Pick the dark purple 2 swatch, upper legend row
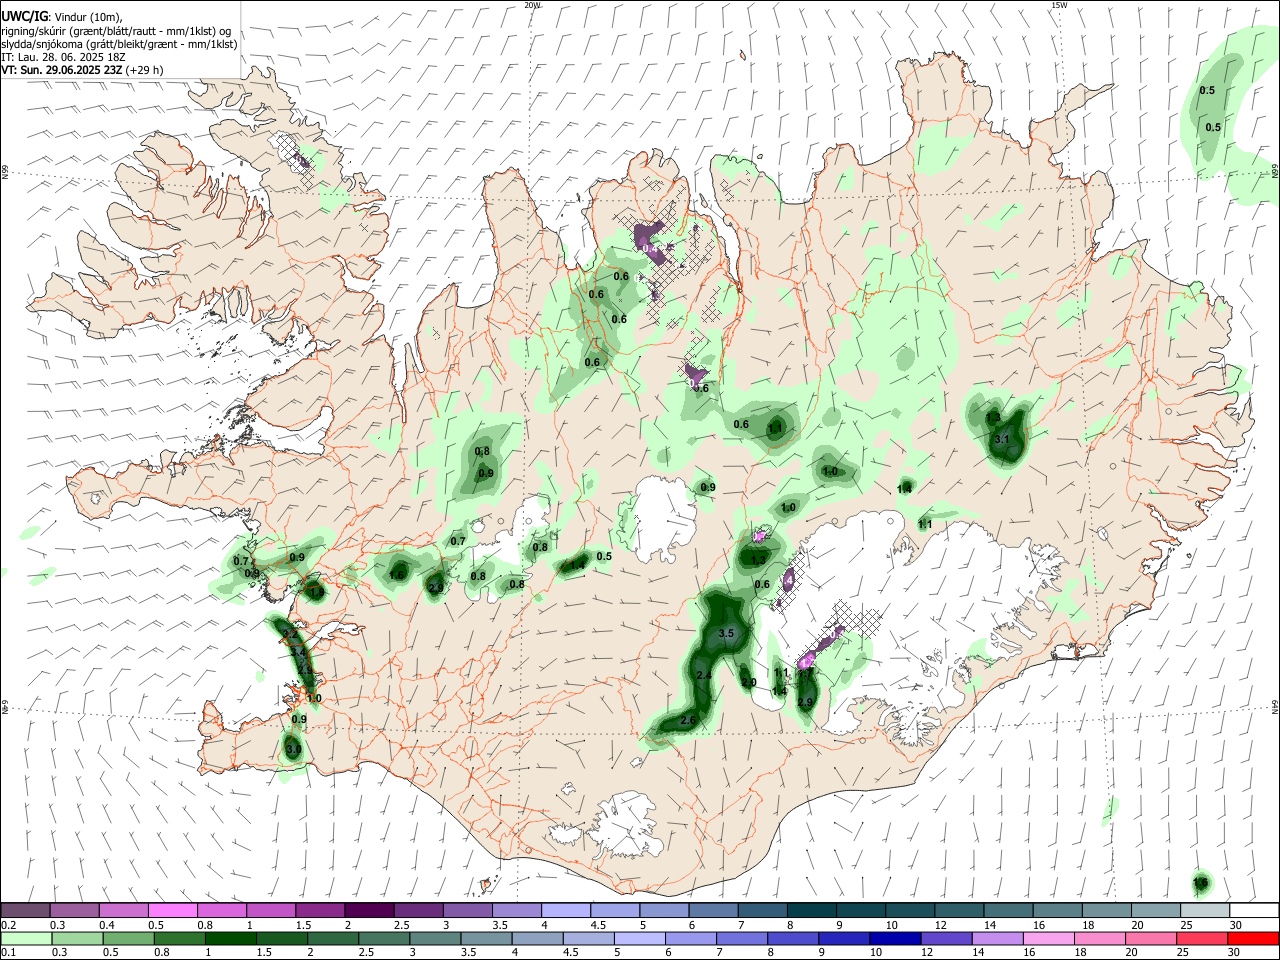This screenshot has height=960, width=1280. [x=369, y=910]
